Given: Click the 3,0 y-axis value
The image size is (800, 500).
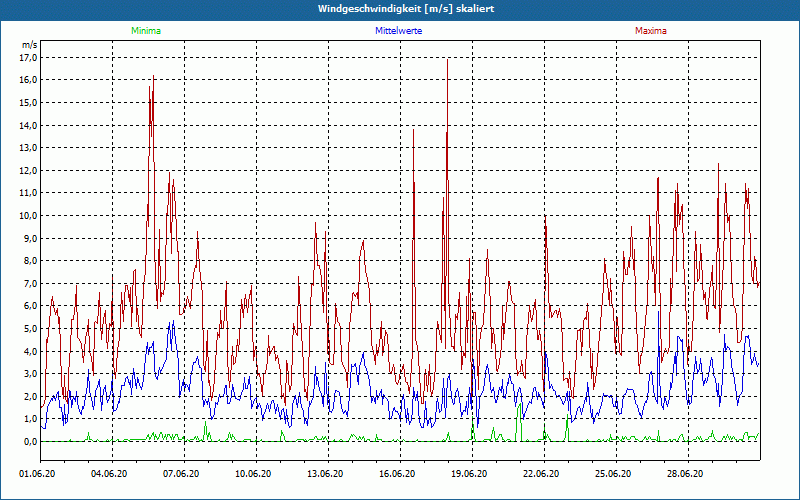Looking at the screenshot, I should 31,373.
